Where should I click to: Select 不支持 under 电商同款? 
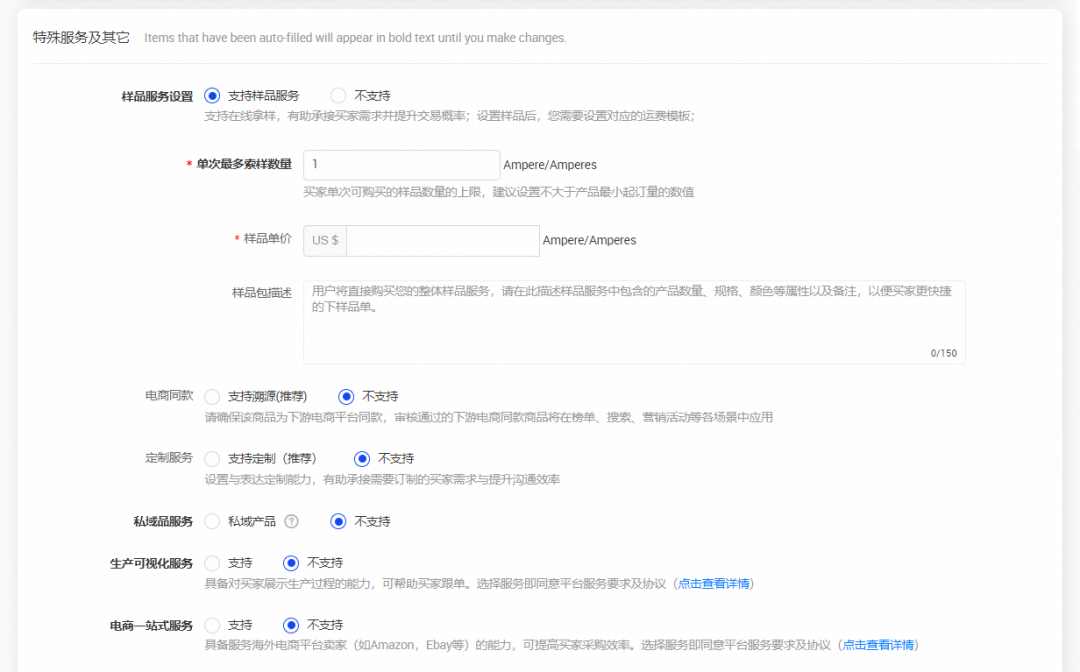pyautogui.click(x=347, y=396)
